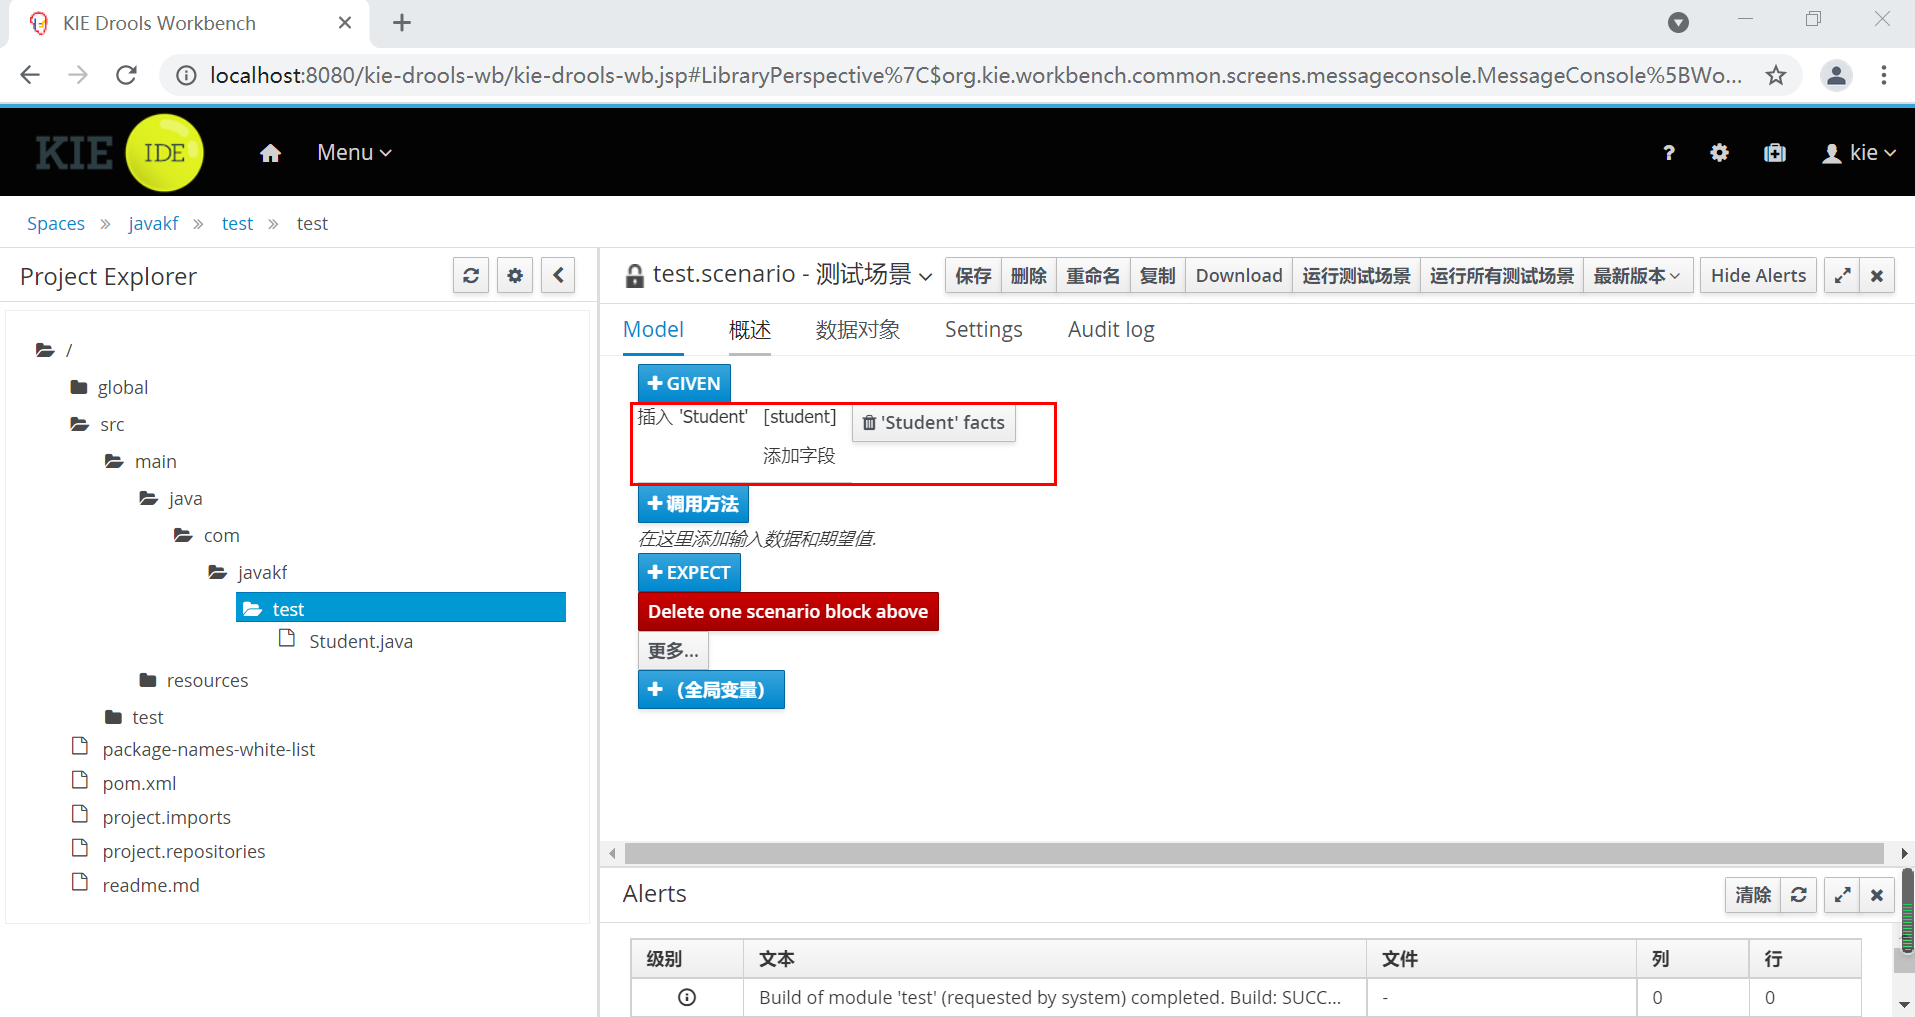The image size is (1915, 1017).
Task: Close the Alerts panel
Action: point(1877,895)
